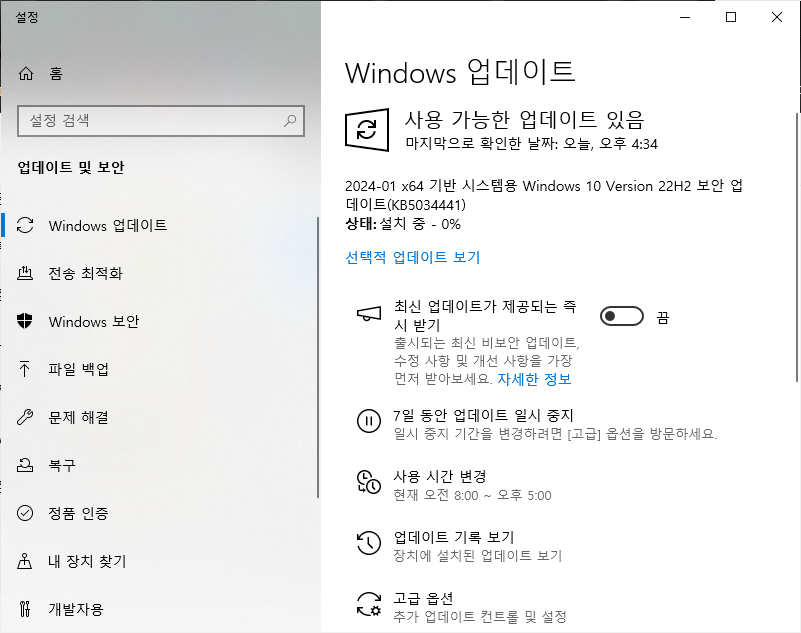Open 고급 옵션 settings
The height and width of the screenshot is (633, 801).
click(x=462, y=607)
